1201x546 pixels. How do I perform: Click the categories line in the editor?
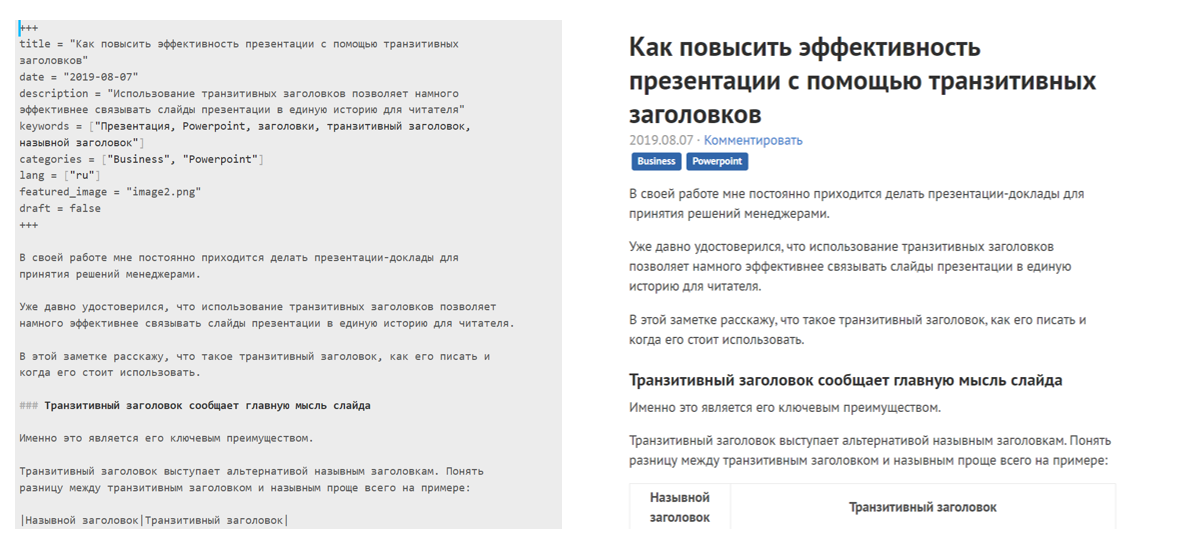(x=141, y=159)
